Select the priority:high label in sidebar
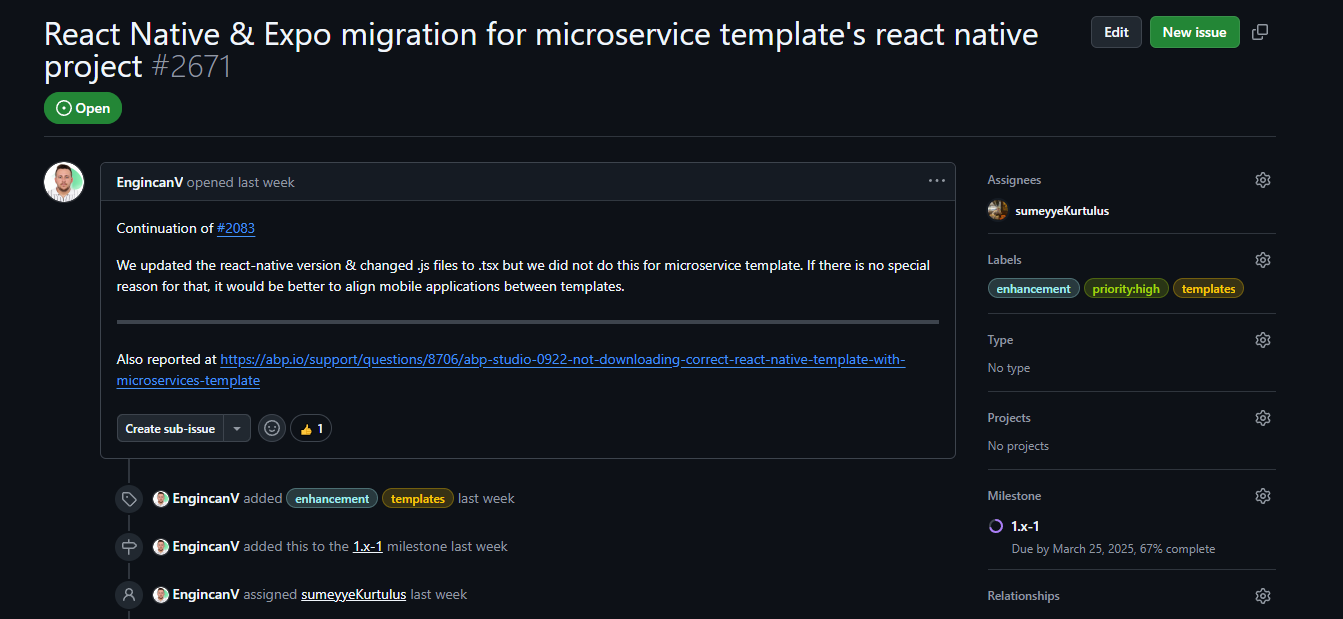This screenshot has height=619, width=1343. (x=1126, y=289)
